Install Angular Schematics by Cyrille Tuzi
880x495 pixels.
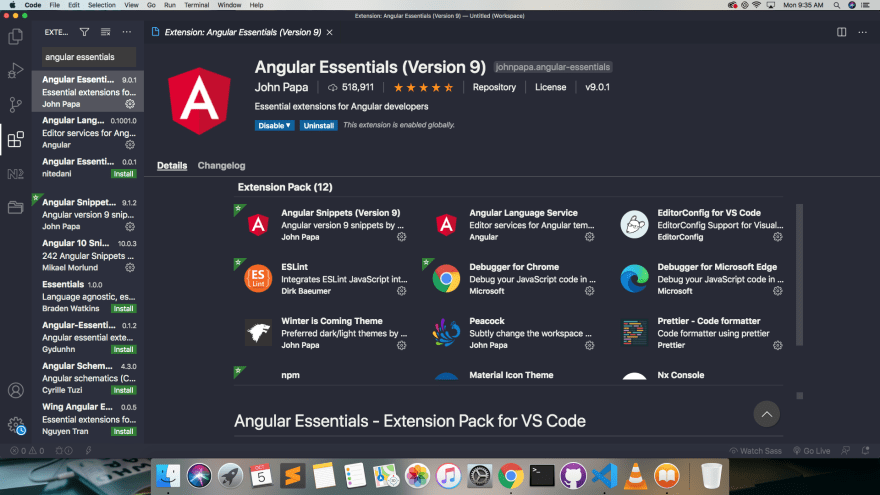(x=123, y=390)
